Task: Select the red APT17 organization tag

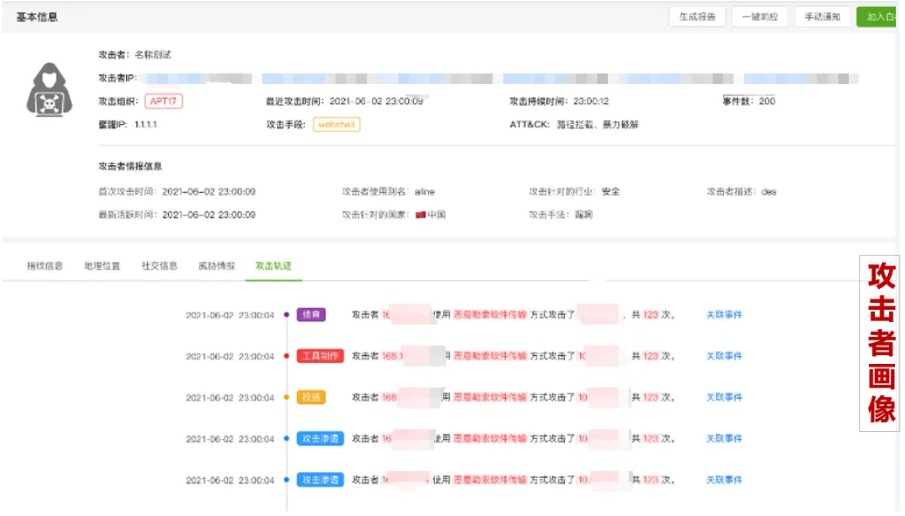Action: click(164, 101)
